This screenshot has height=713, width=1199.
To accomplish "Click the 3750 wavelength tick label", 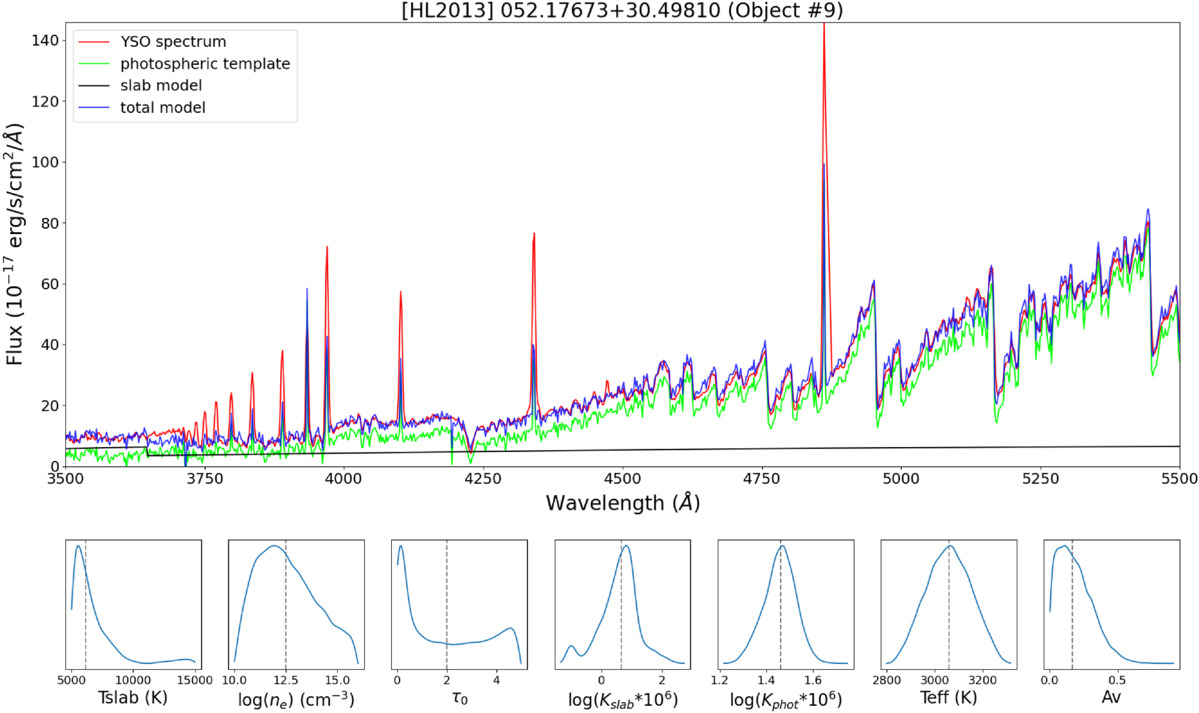I will pyautogui.click(x=205, y=479).
